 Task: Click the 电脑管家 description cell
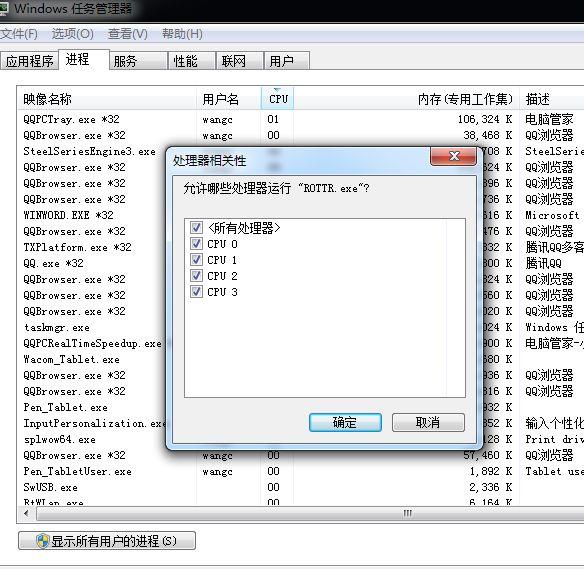click(549, 120)
